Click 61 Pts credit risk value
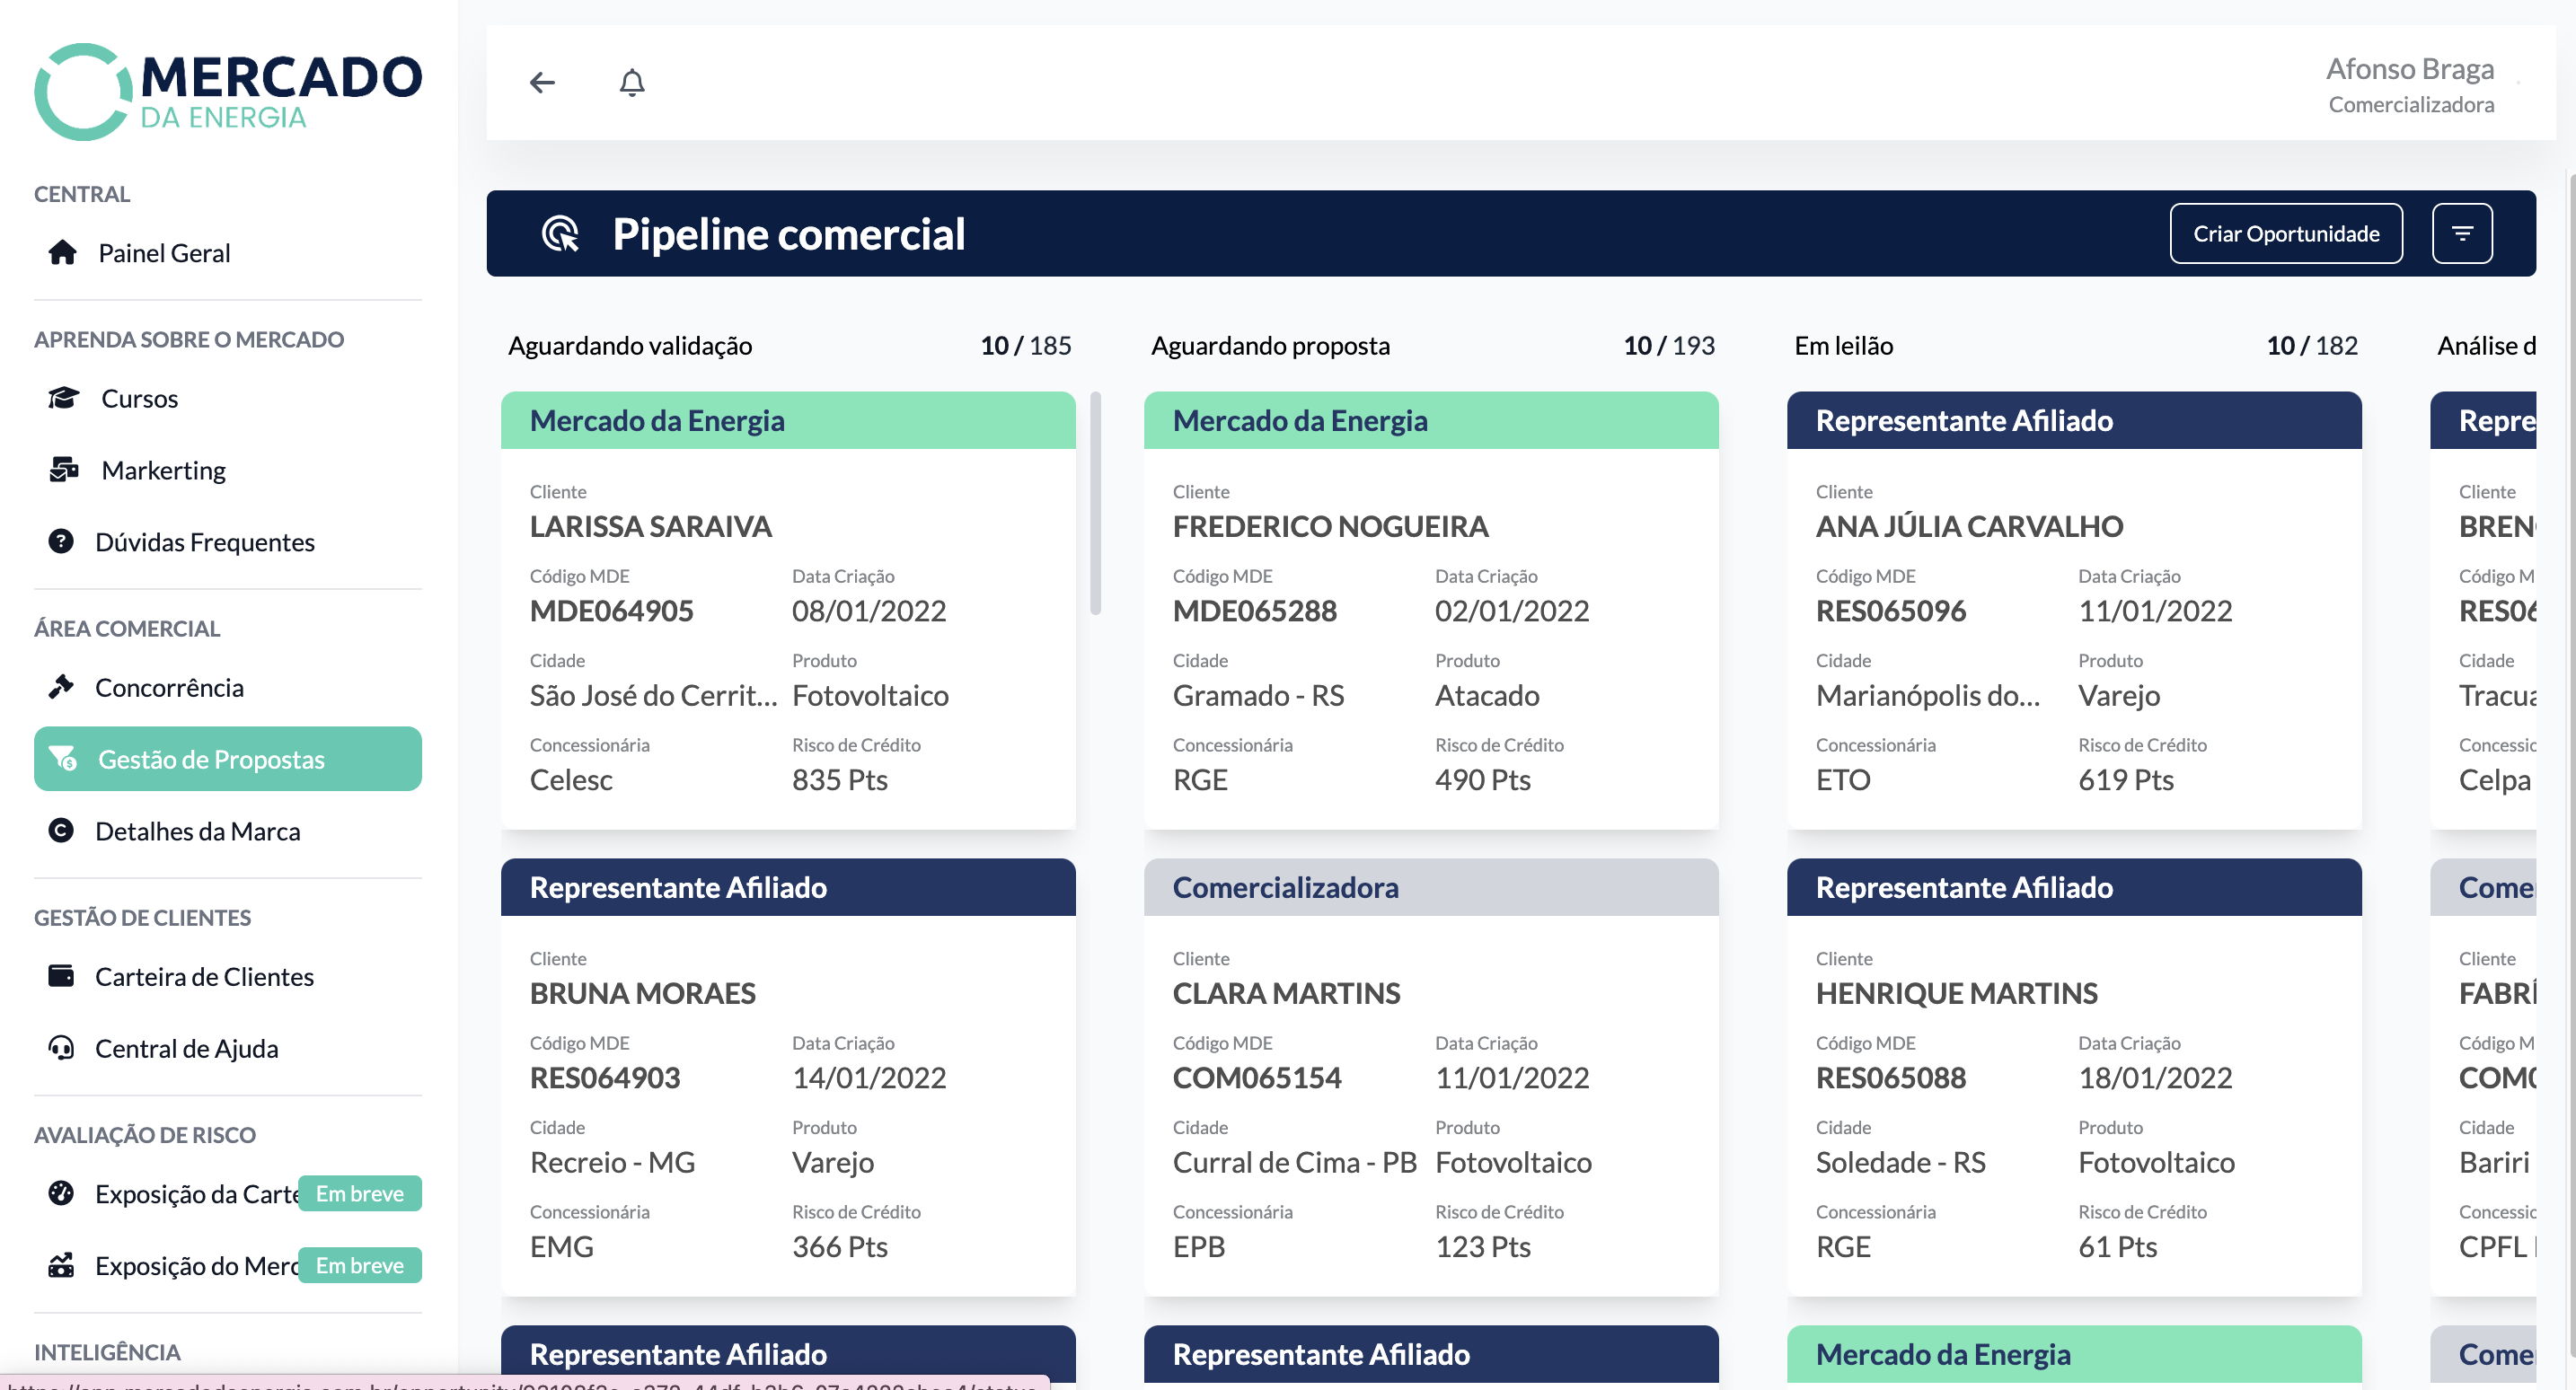 2117,1246
